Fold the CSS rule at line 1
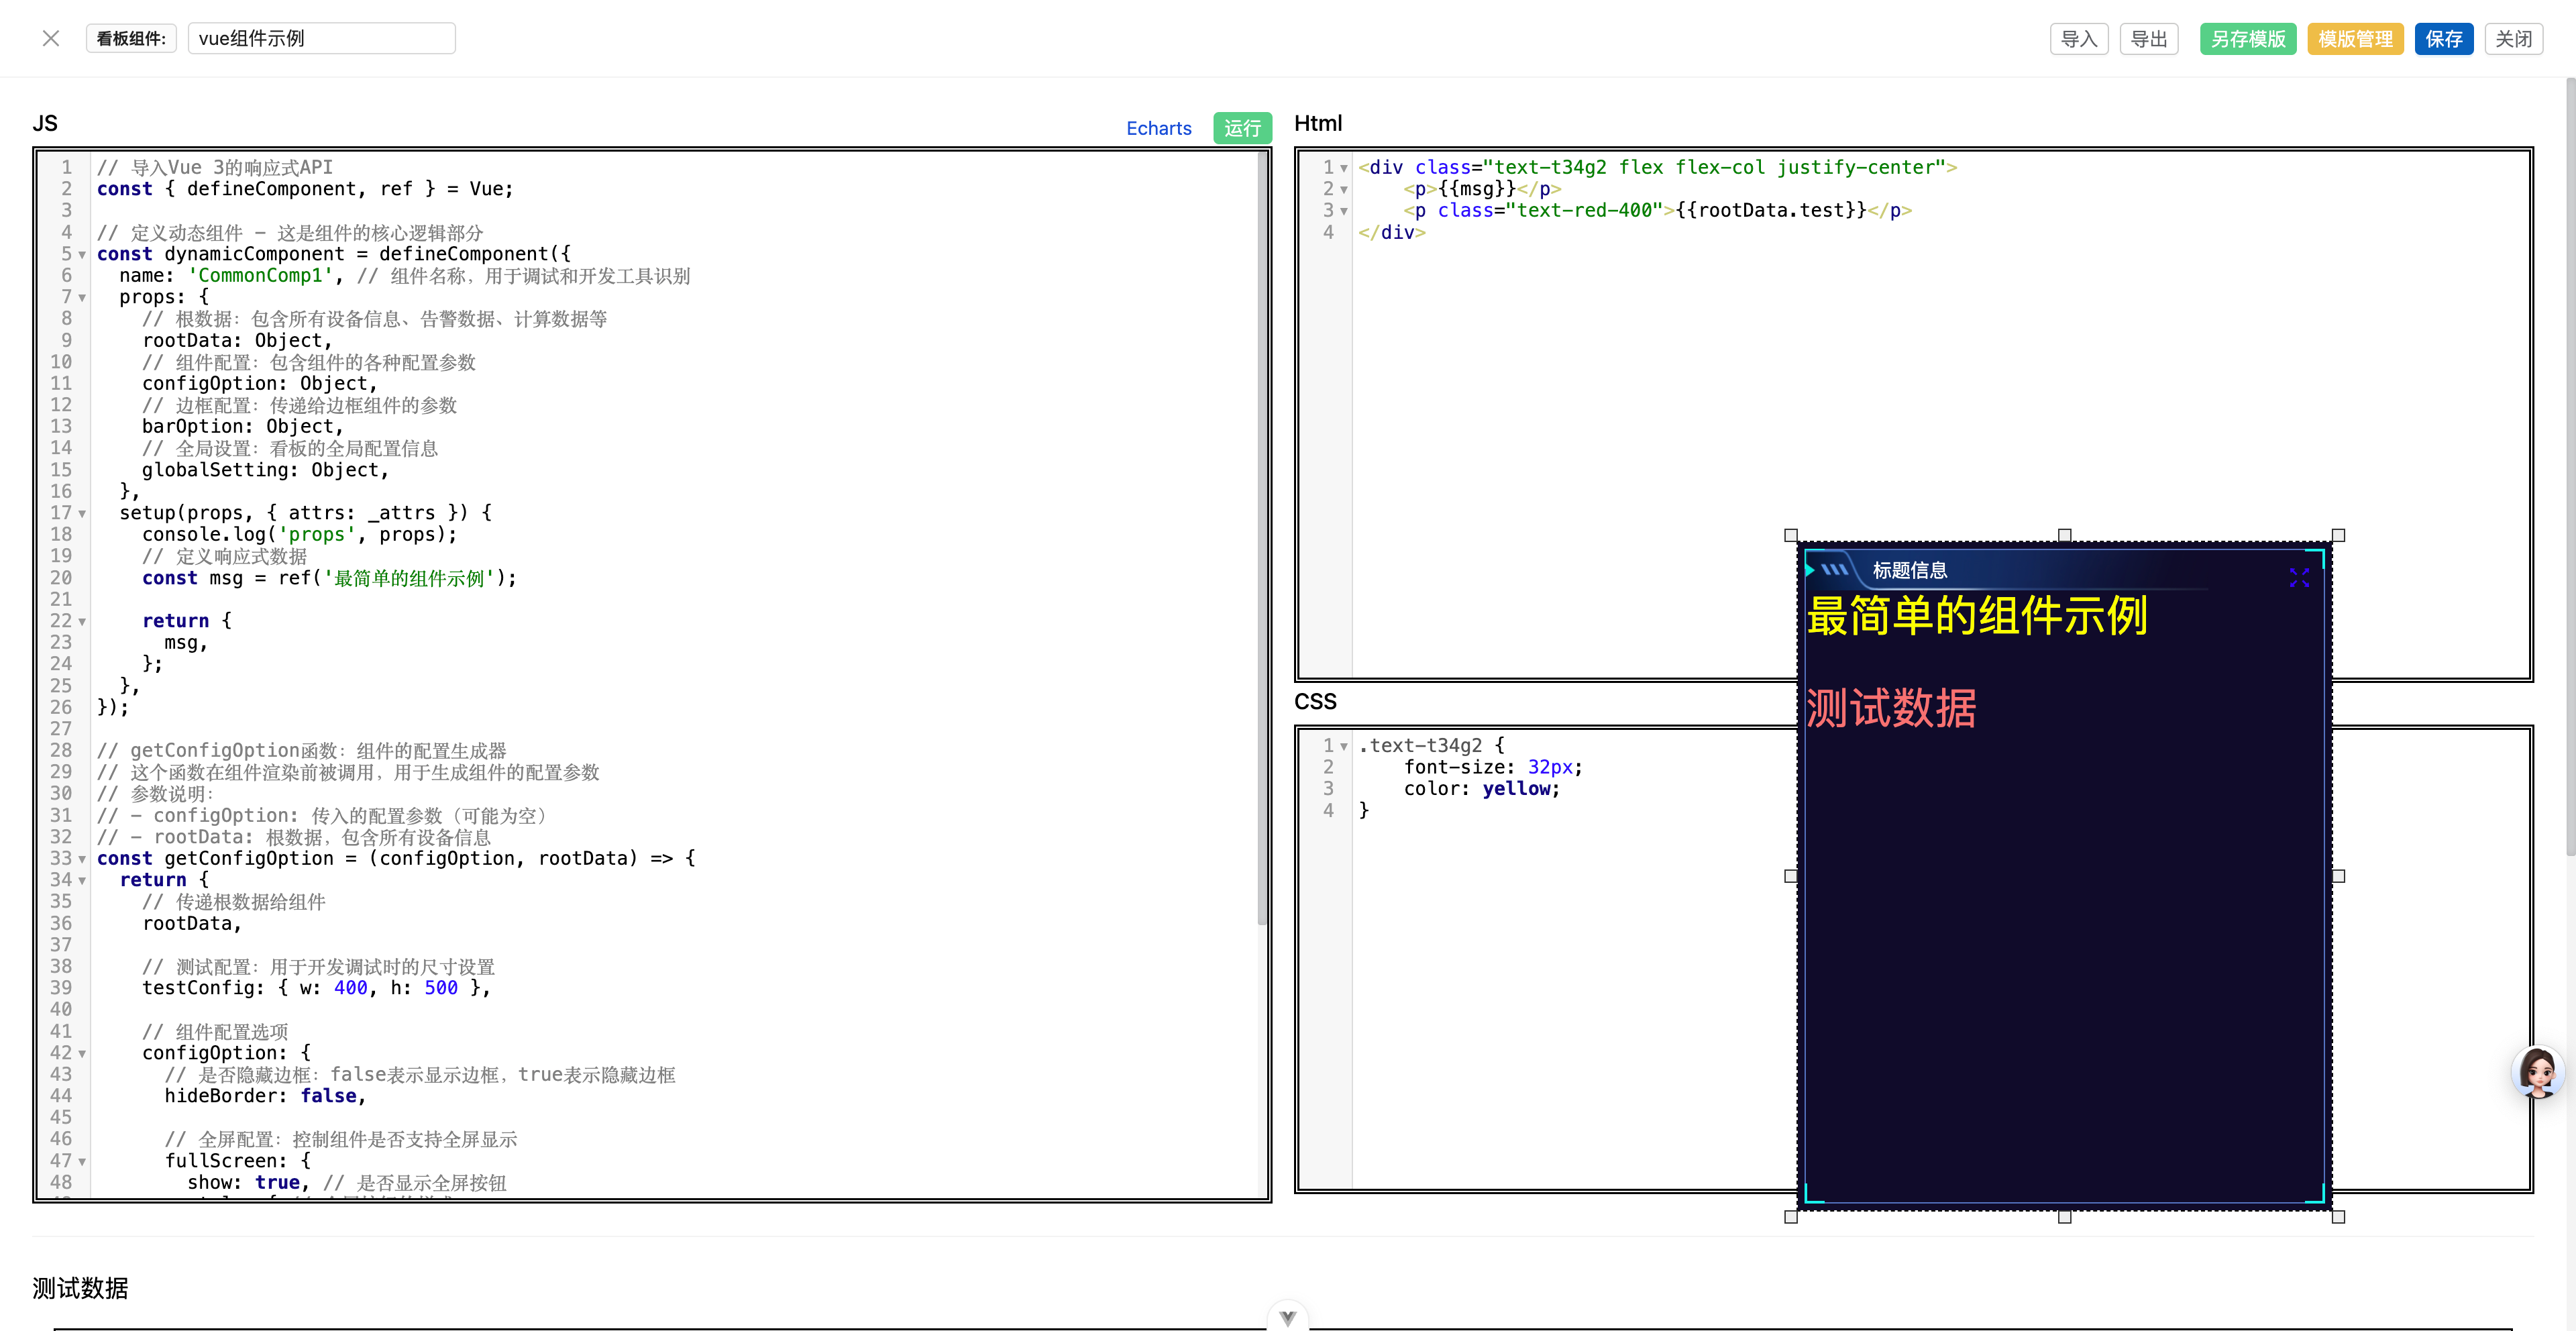Screen dimensions: 2576x1331 [x=1344, y=746]
